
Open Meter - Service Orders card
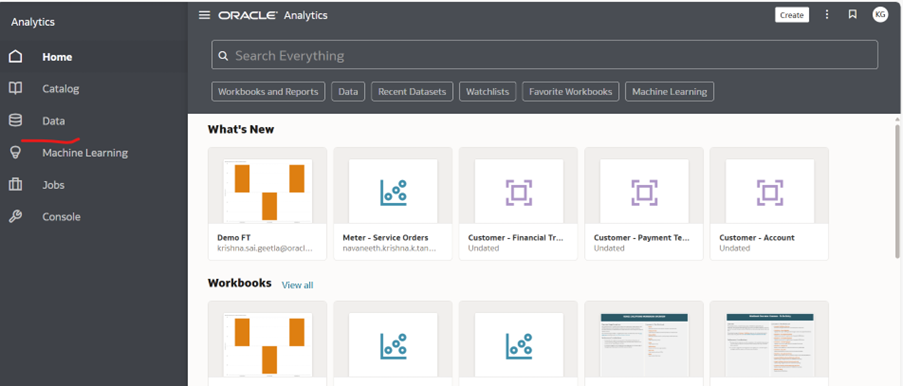click(393, 204)
